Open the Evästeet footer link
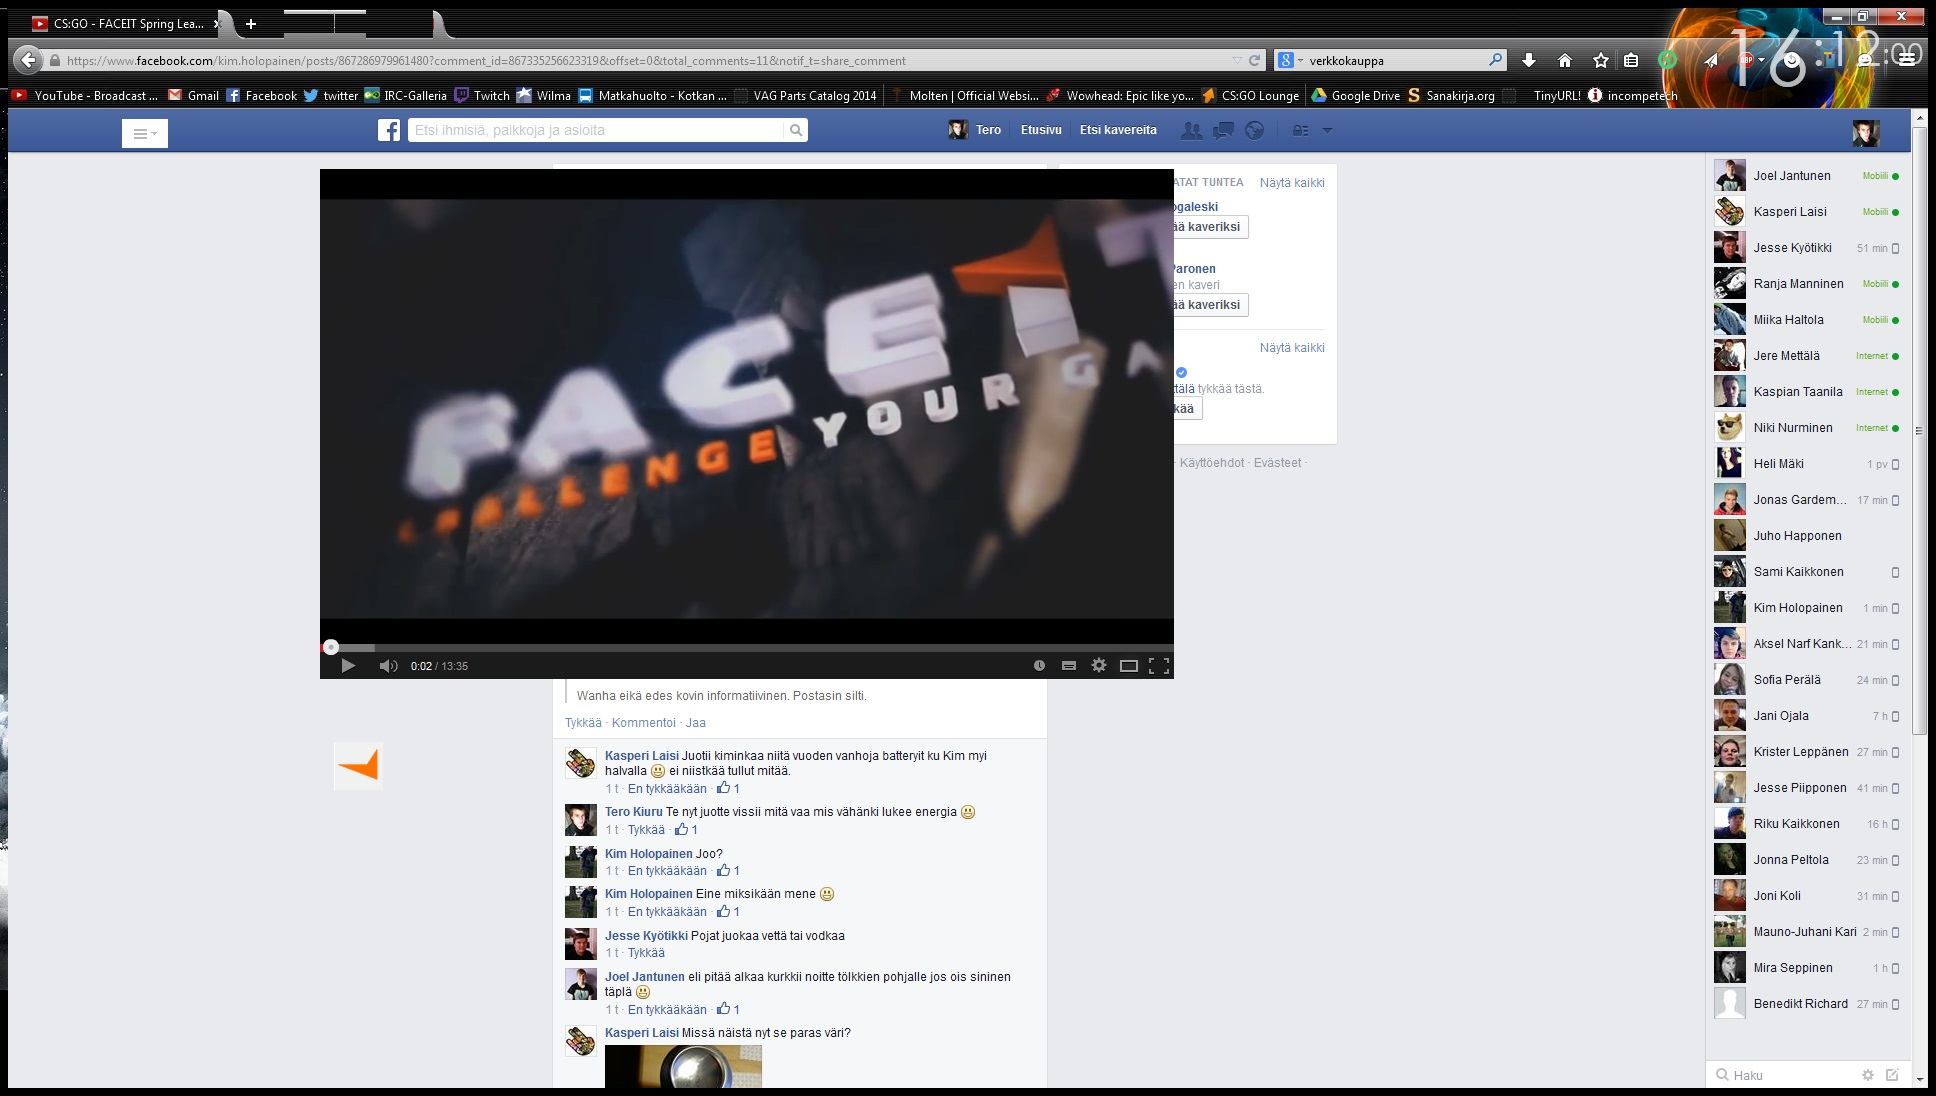This screenshot has height=1096, width=1936. 1278,463
